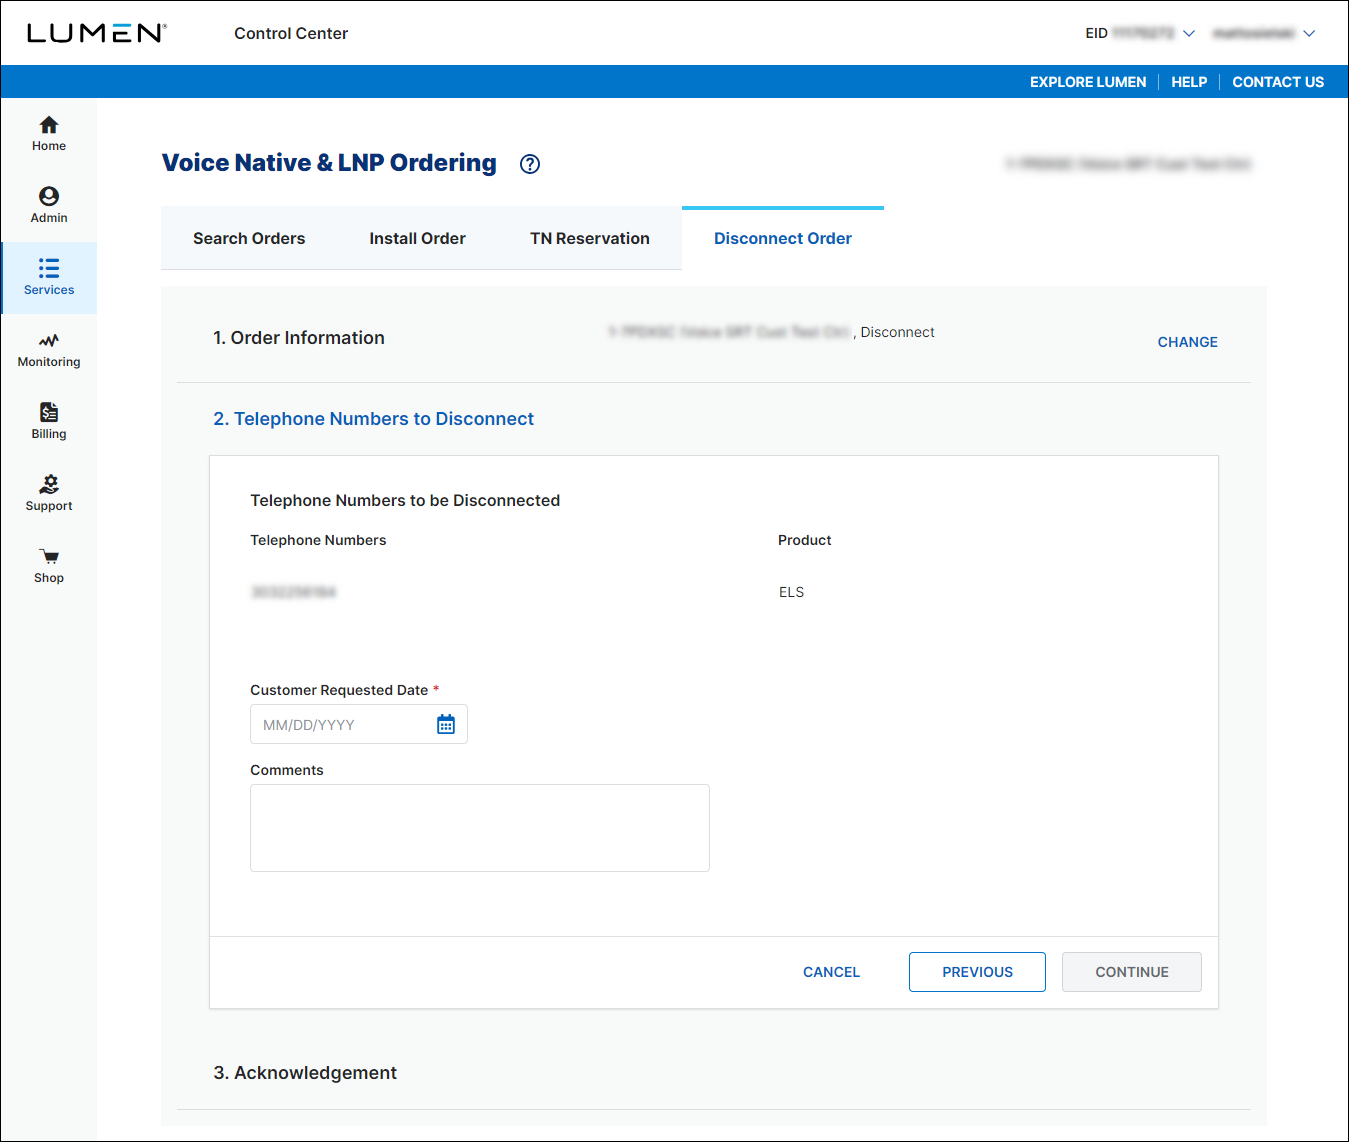Open the Admin section
The height and width of the screenshot is (1142, 1349).
[x=48, y=206]
